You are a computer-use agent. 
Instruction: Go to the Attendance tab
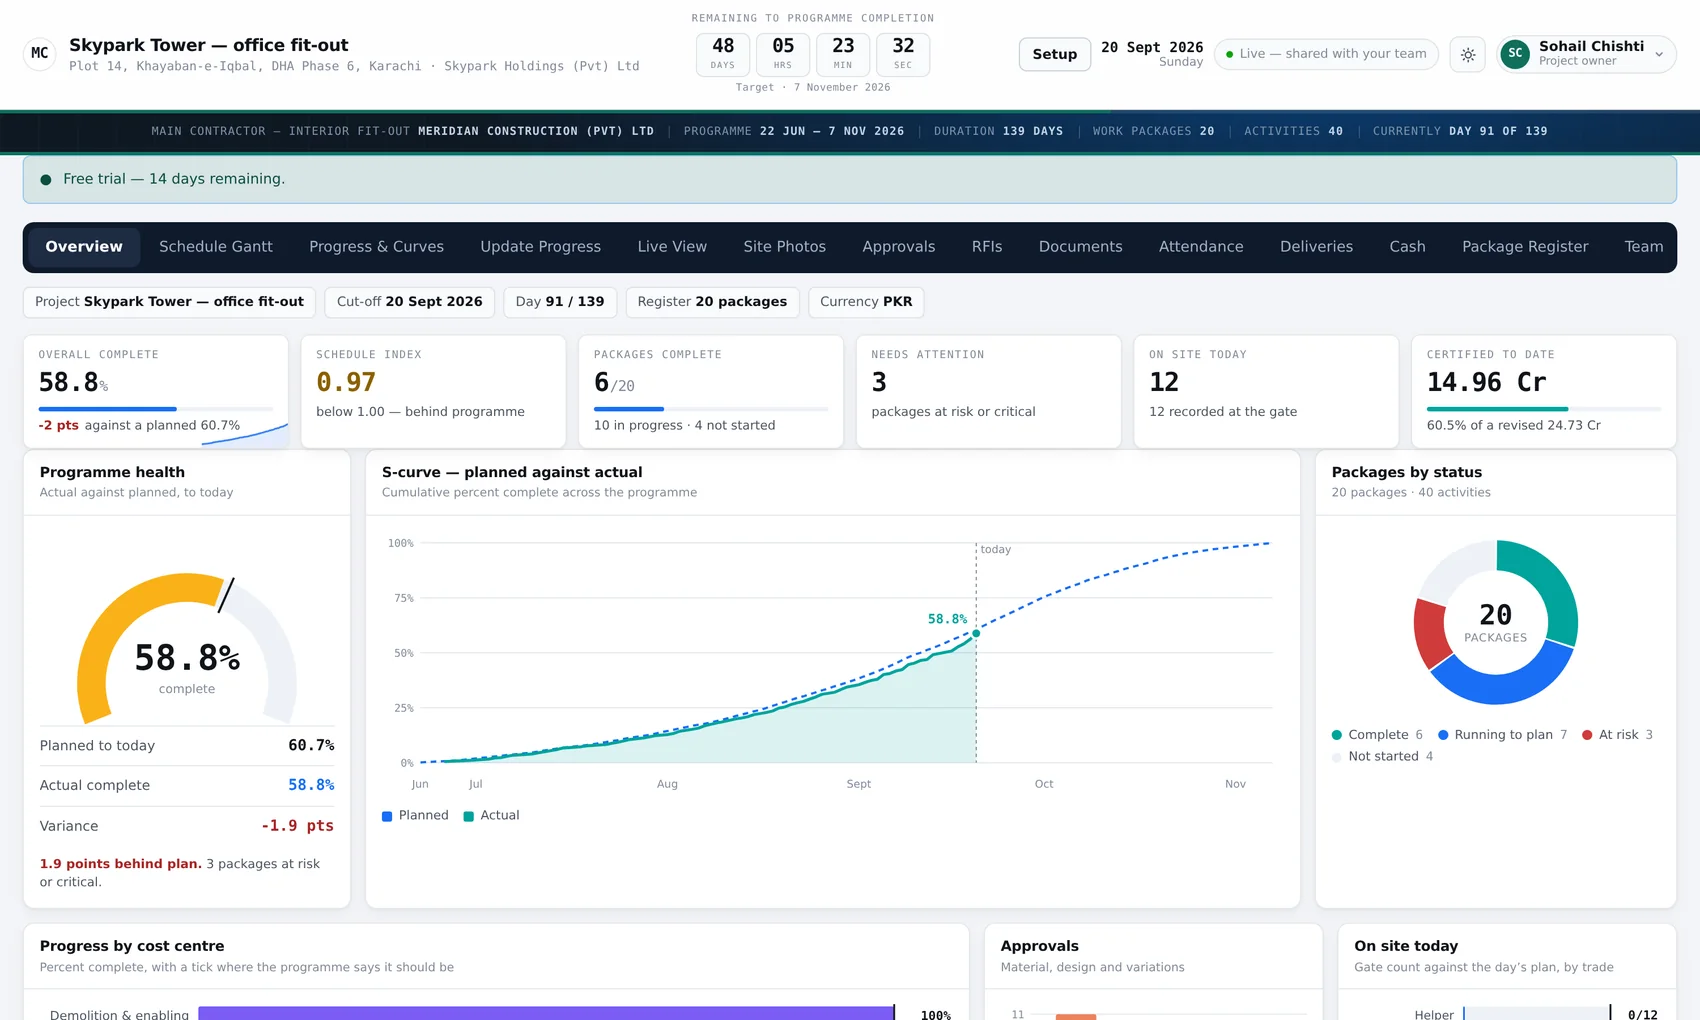pyautogui.click(x=1201, y=247)
